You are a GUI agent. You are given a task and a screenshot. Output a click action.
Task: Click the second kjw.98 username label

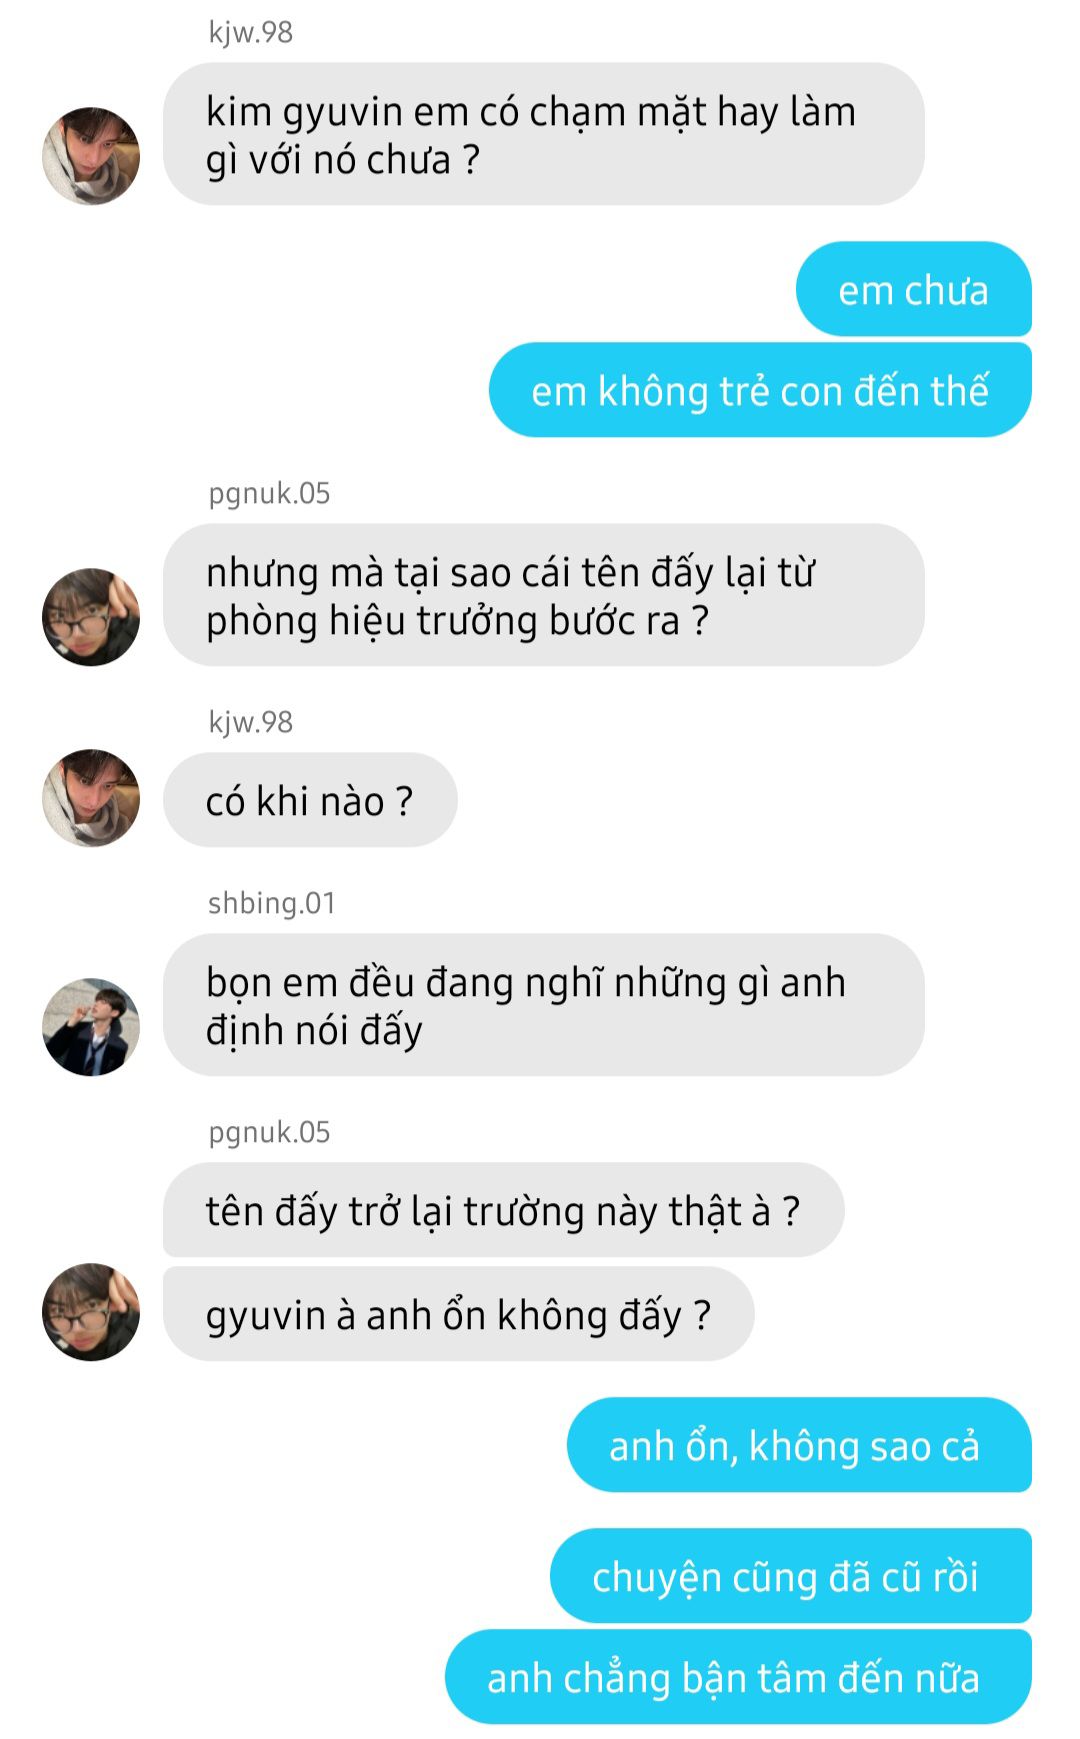[x=250, y=722]
